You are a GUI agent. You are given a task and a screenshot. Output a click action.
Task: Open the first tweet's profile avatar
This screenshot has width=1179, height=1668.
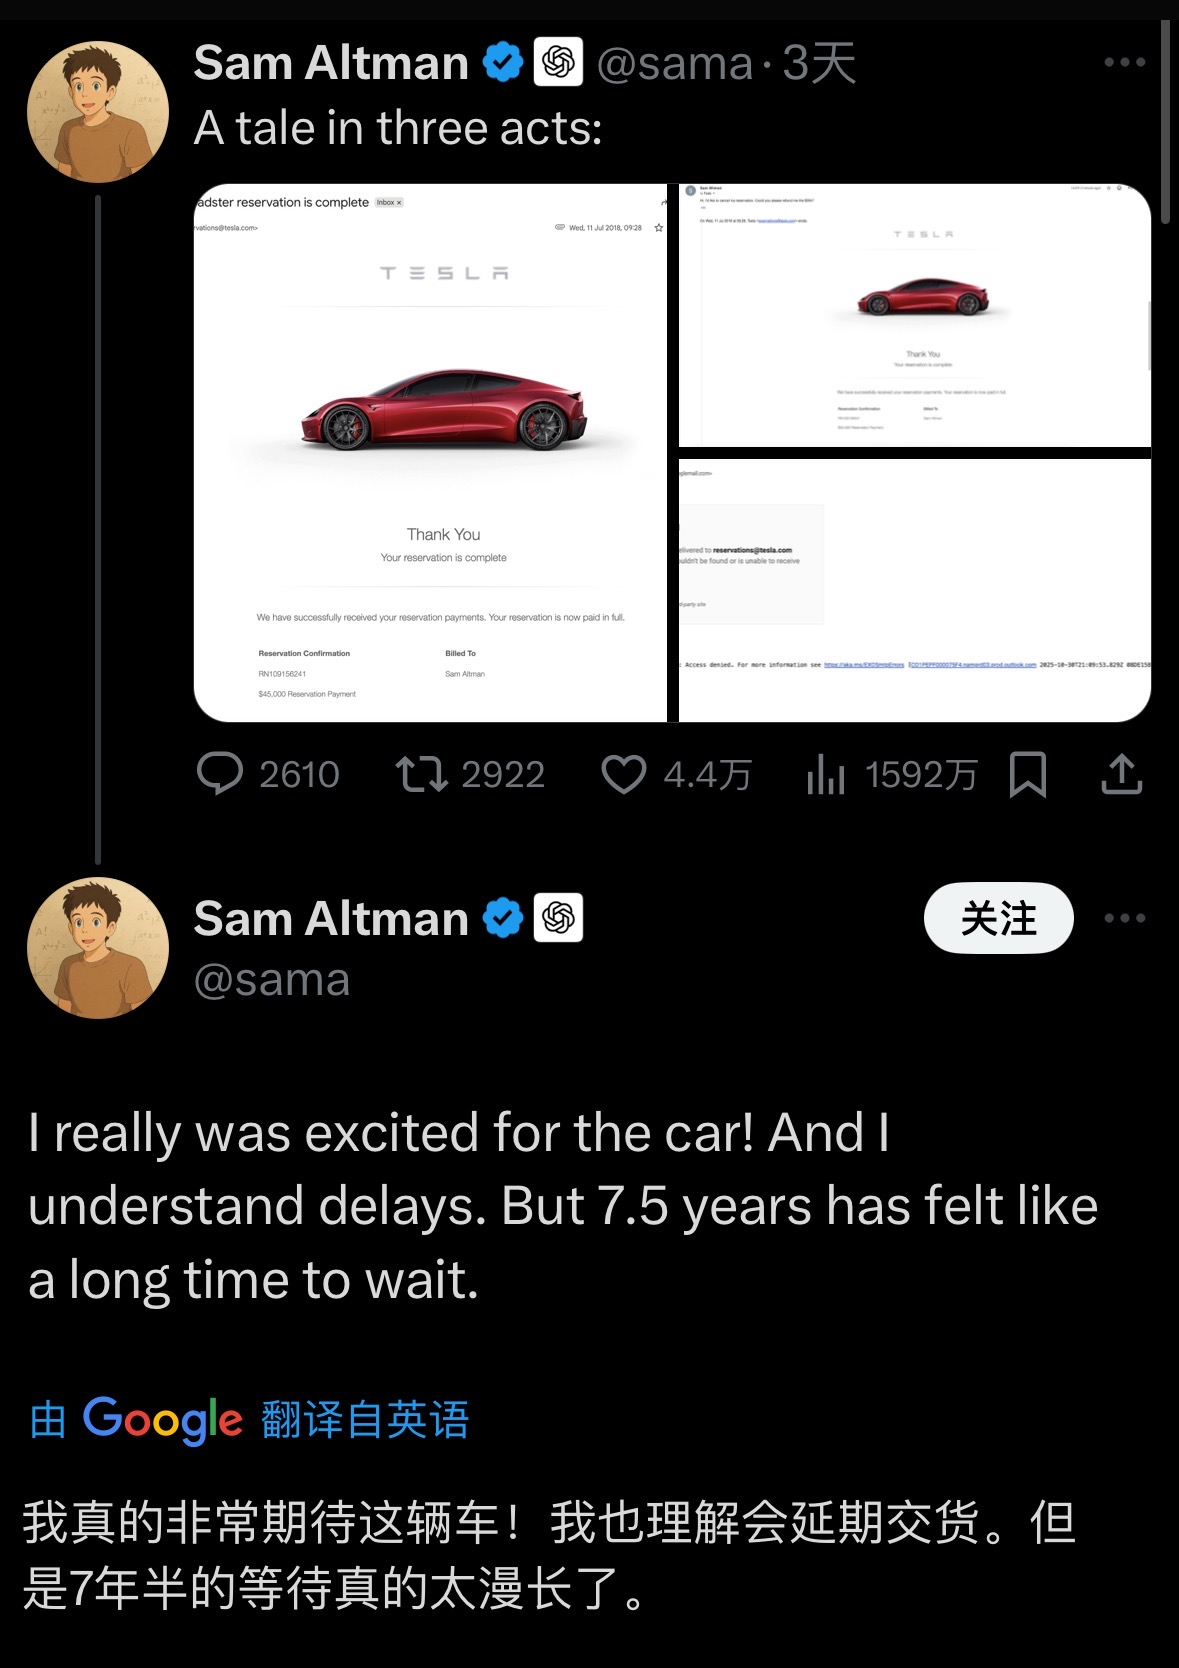[98, 112]
